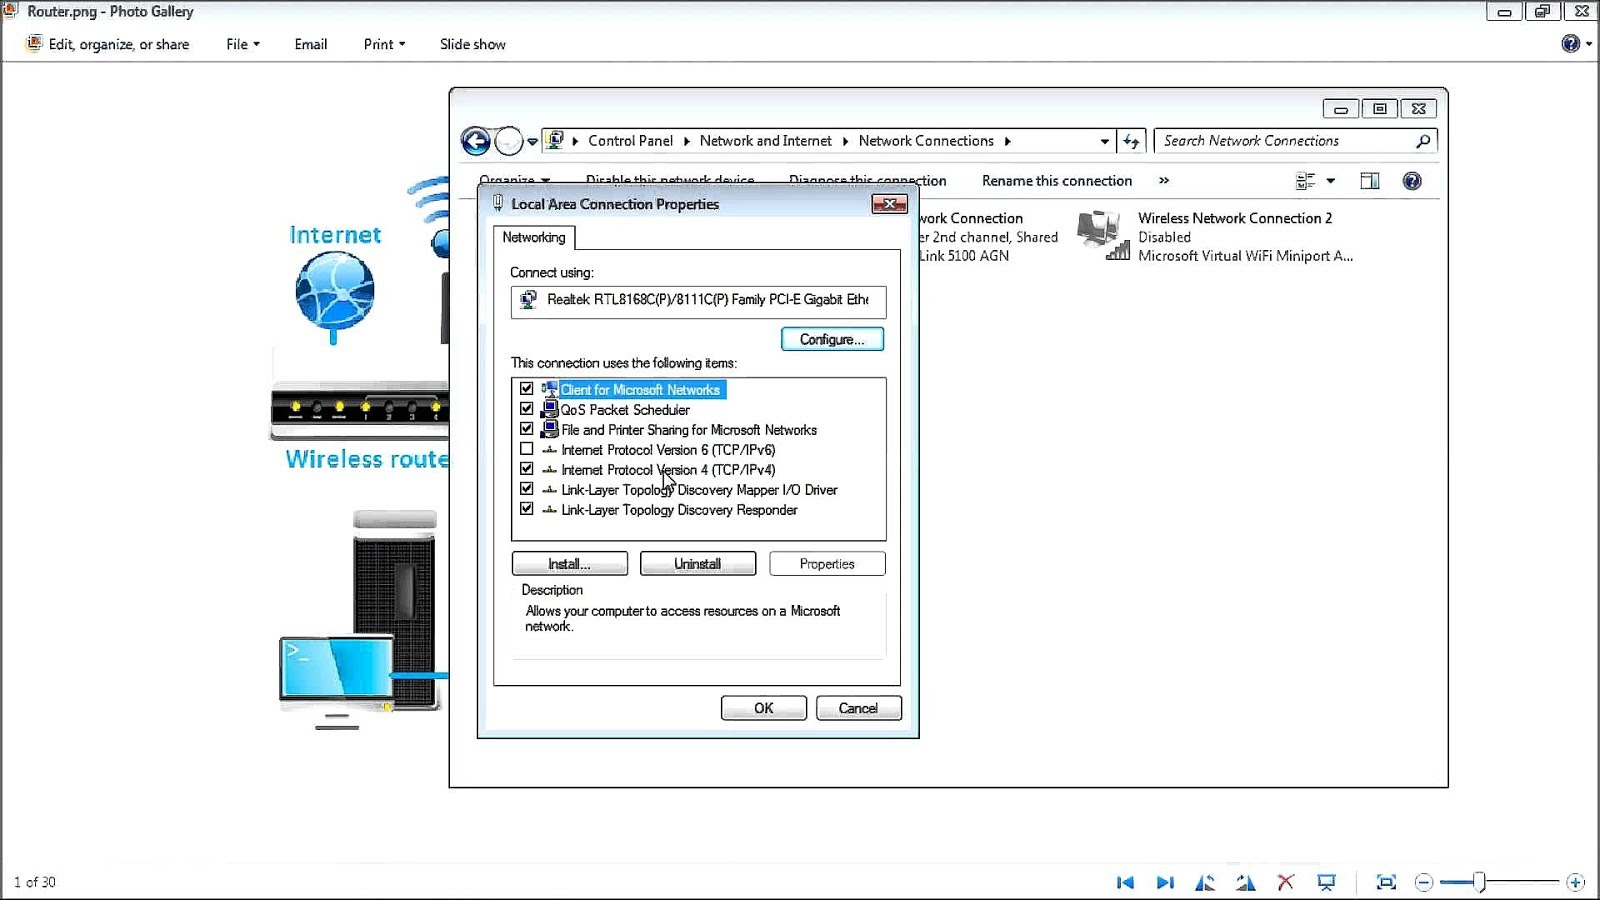The width and height of the screenshot is (1600, 900).
Task: Click Email in Photo Gallery toolbar
Action: point(311,44)
